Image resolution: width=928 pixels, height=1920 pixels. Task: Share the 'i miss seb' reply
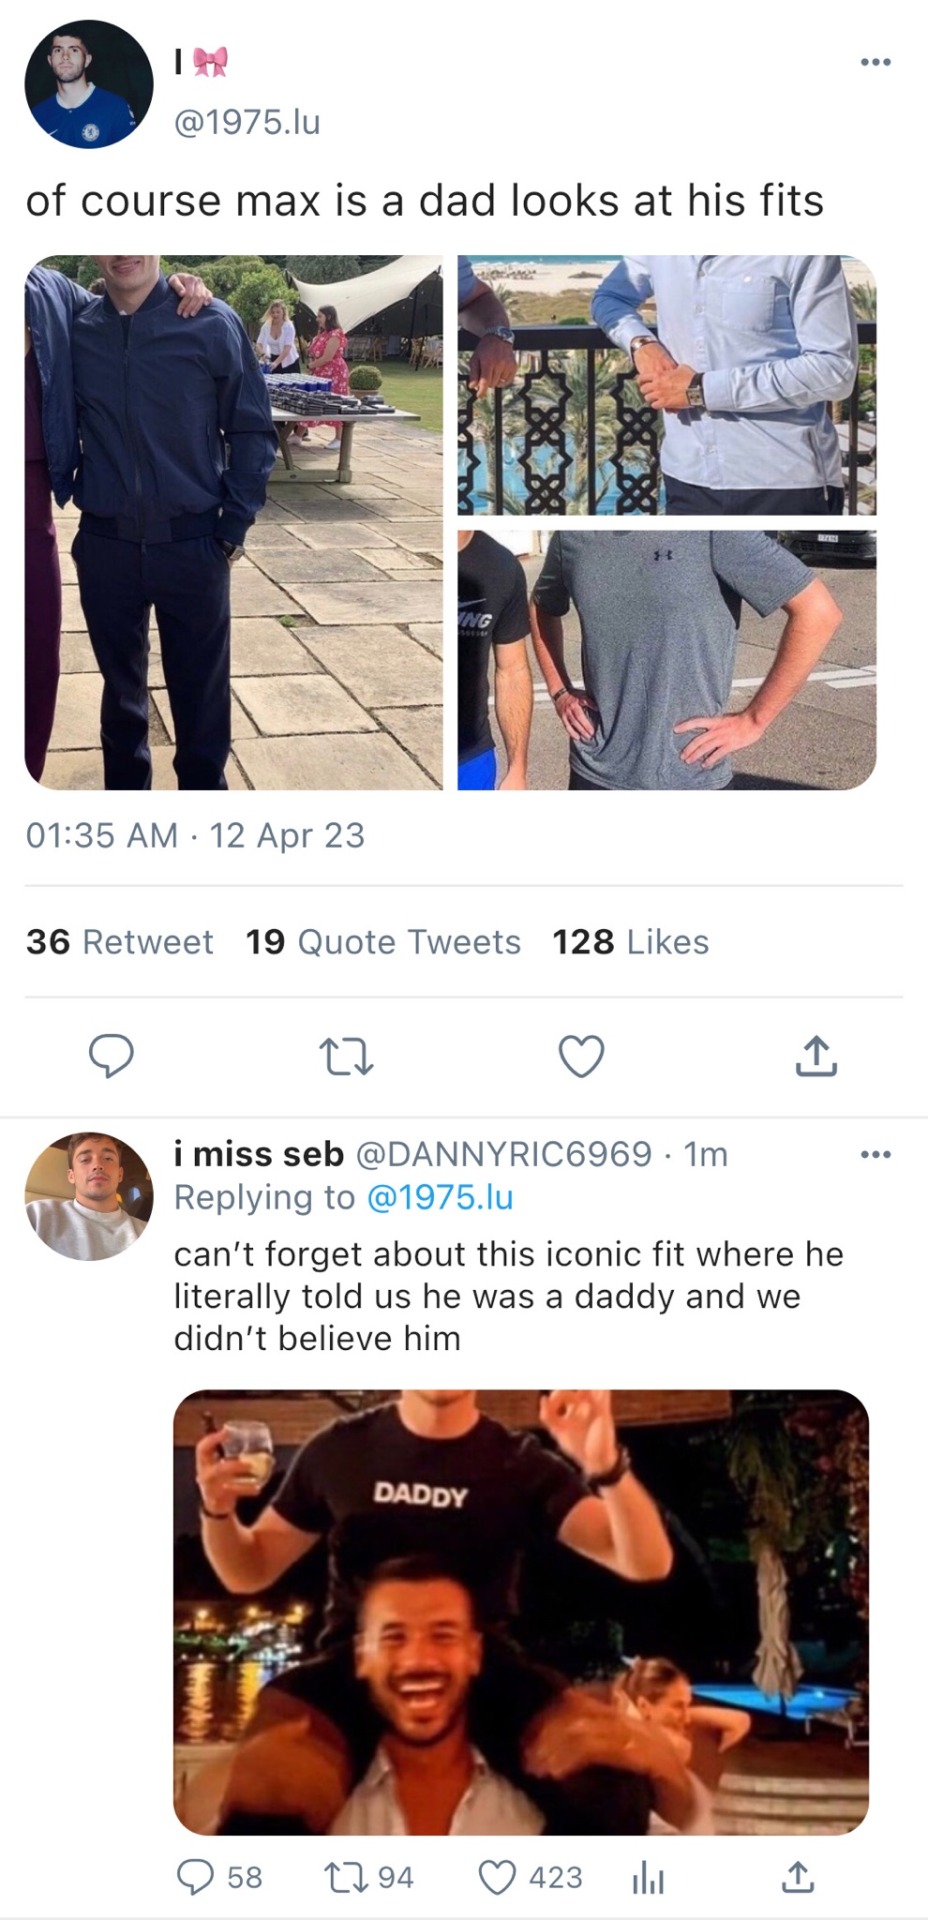point(797,1878)
